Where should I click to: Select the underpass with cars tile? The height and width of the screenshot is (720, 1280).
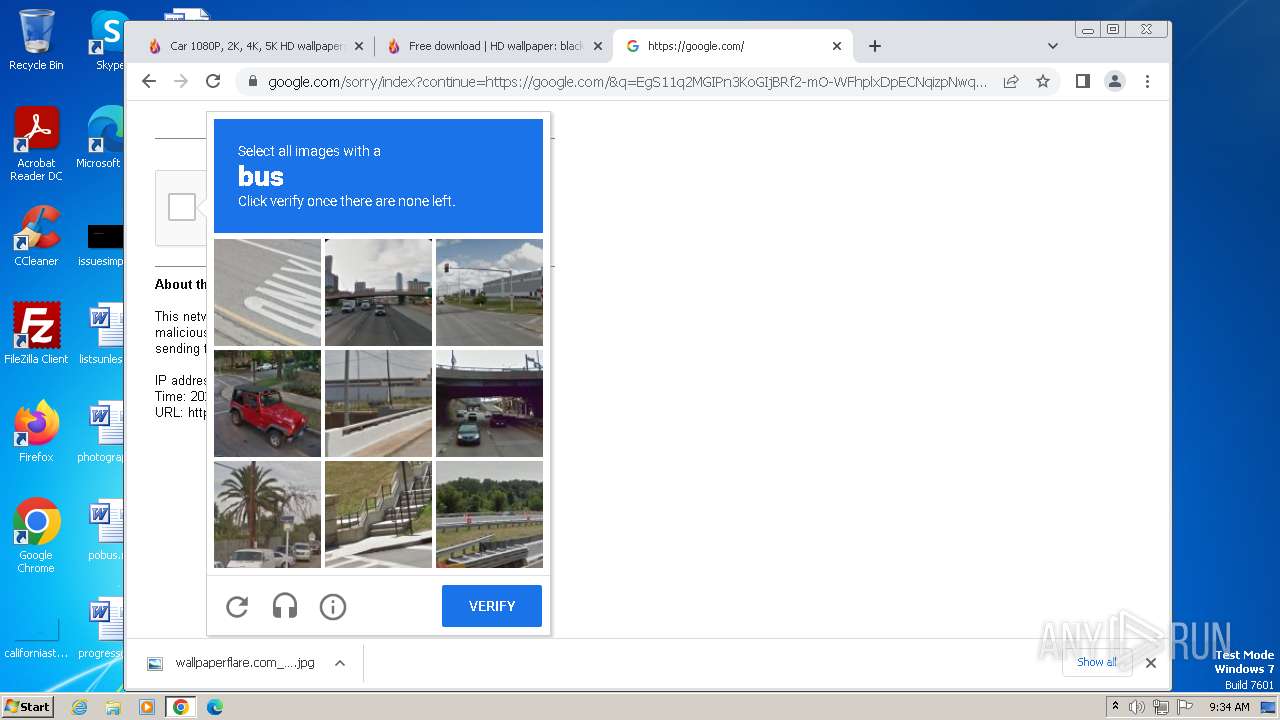490,403
